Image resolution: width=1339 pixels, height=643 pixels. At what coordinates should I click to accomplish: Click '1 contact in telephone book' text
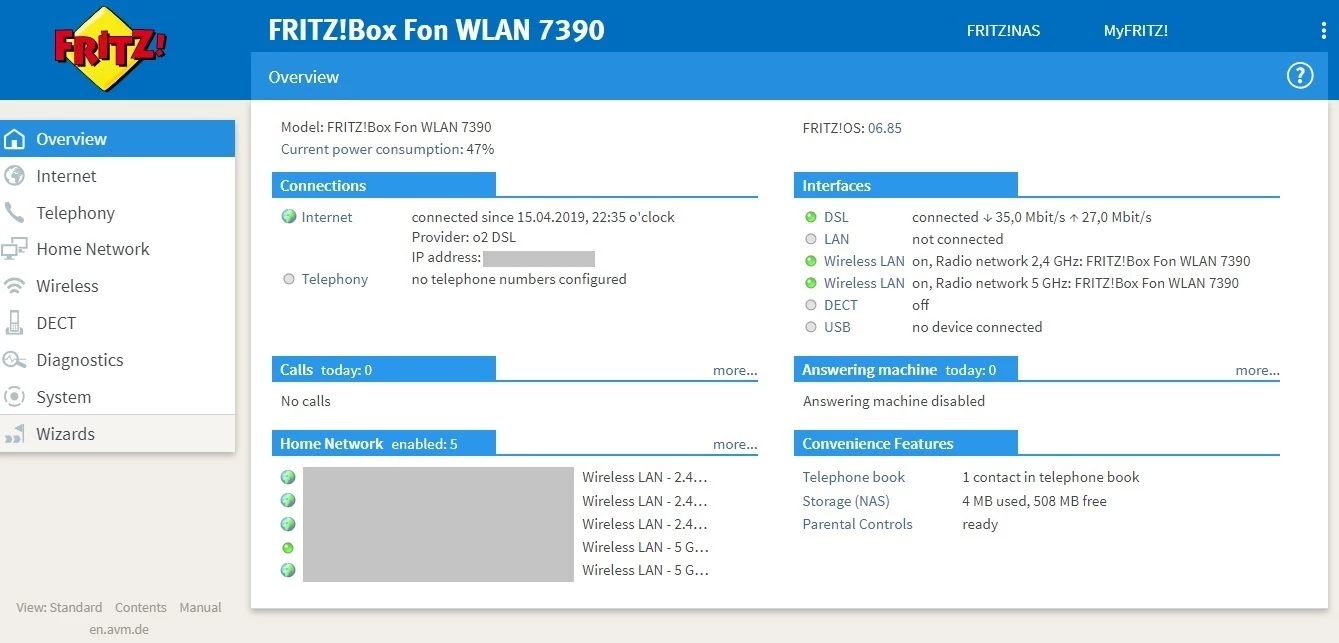(1051, 477)
